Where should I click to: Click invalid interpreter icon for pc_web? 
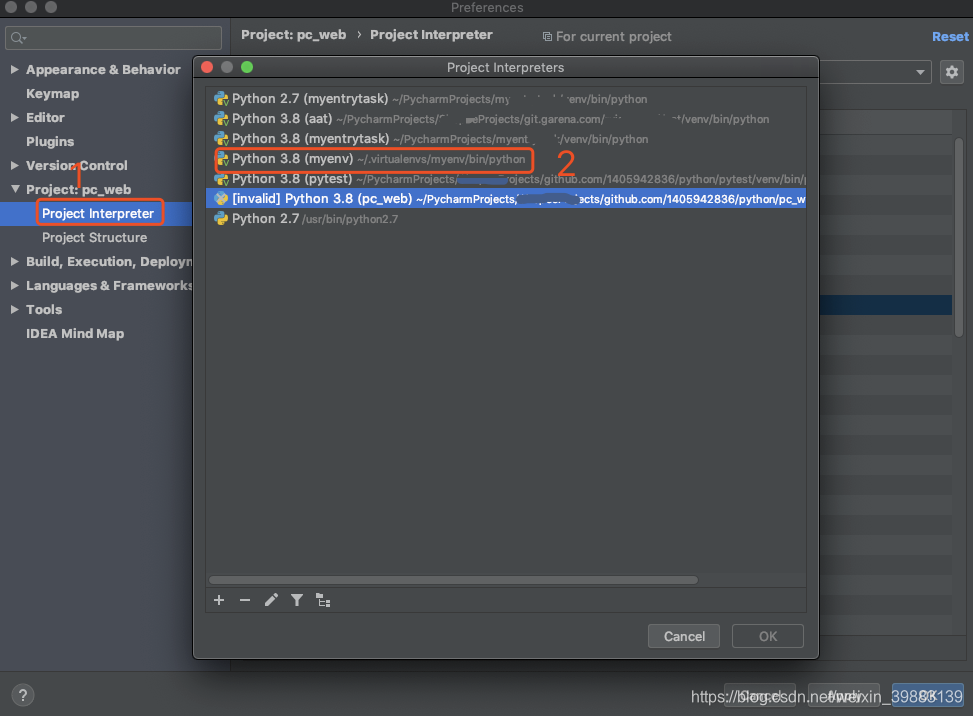(222, 199)
